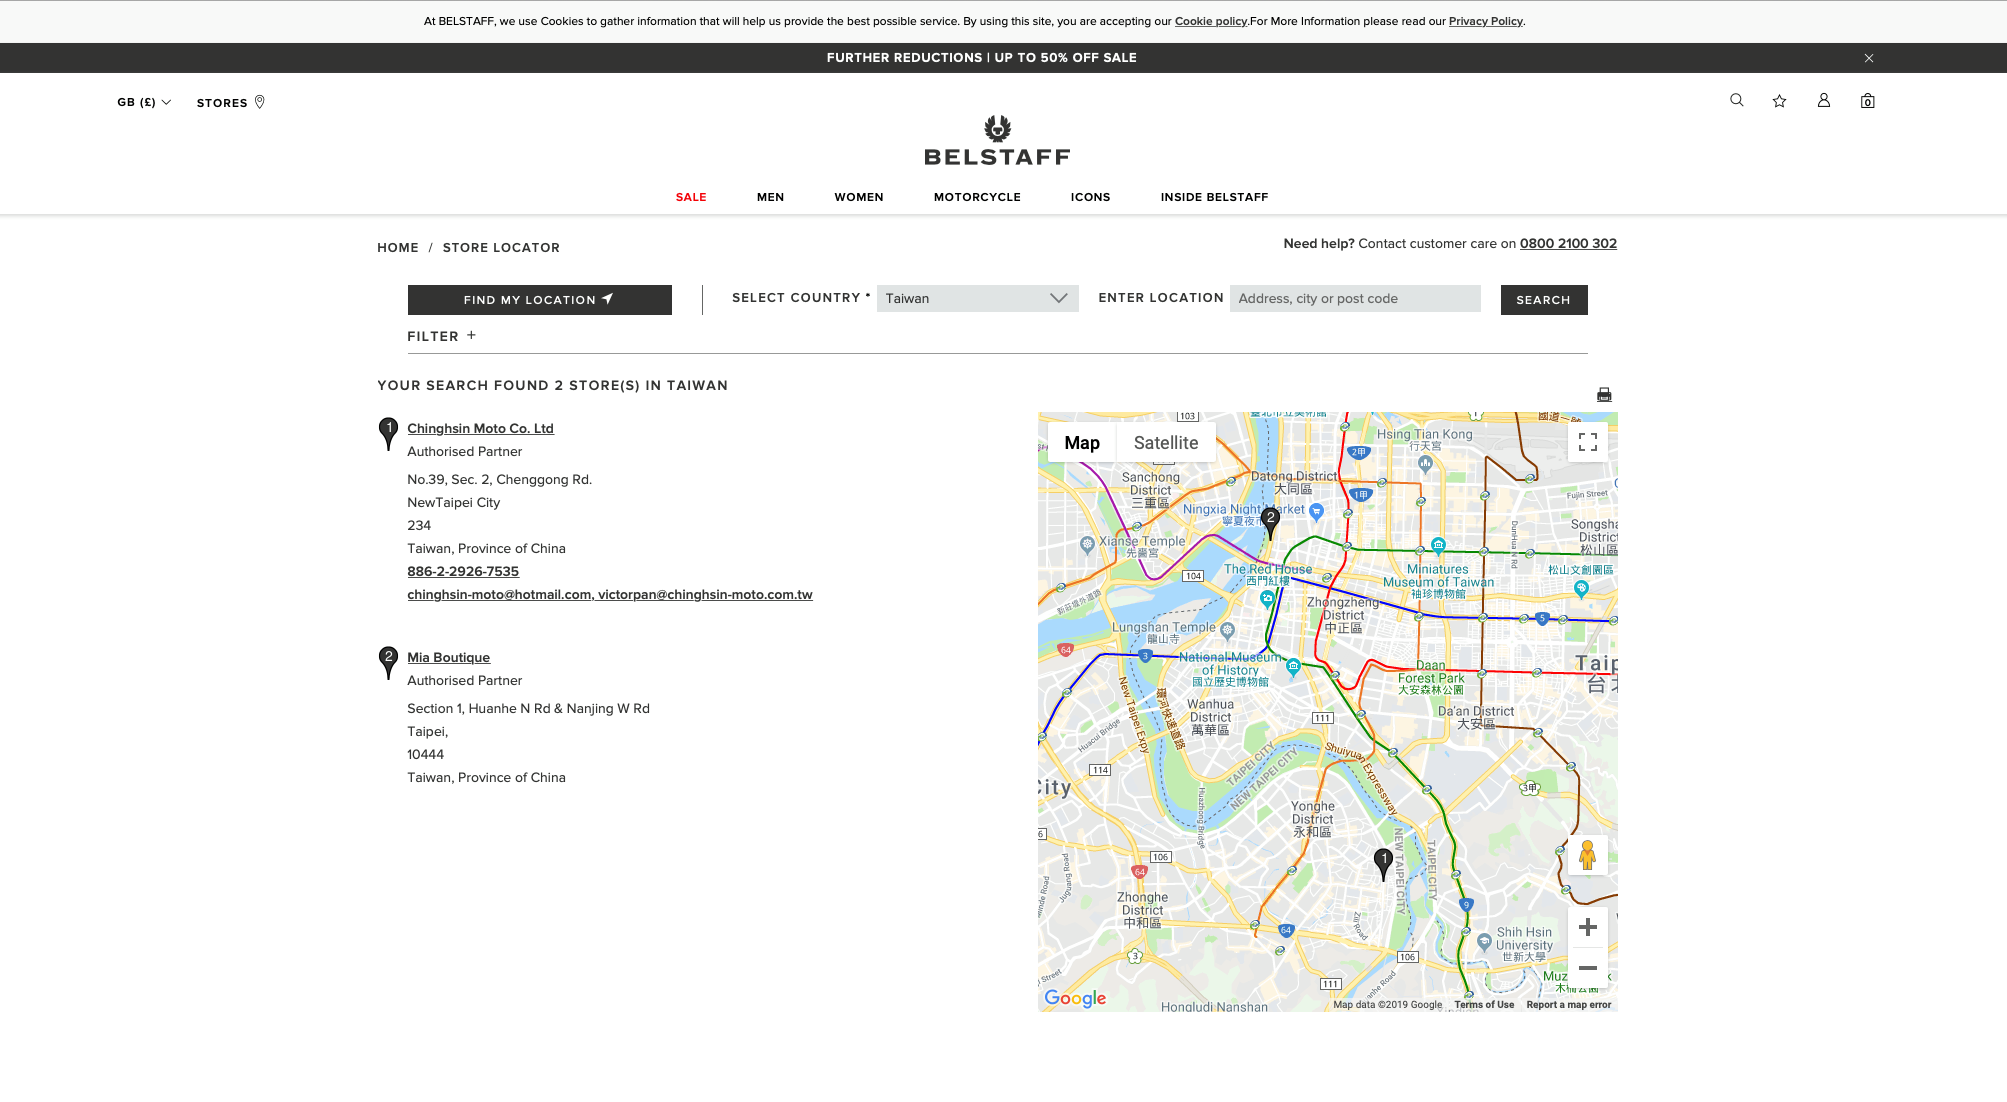The width and height of the screenshot is (2007, 1102).
Task: Open the Chinghsin Moto Co. Ltd link
Action: [480, 428]
